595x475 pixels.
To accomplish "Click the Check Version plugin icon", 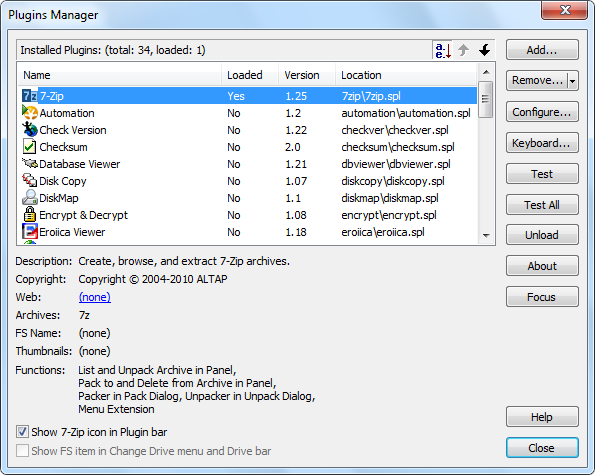I will click(30, 130).
